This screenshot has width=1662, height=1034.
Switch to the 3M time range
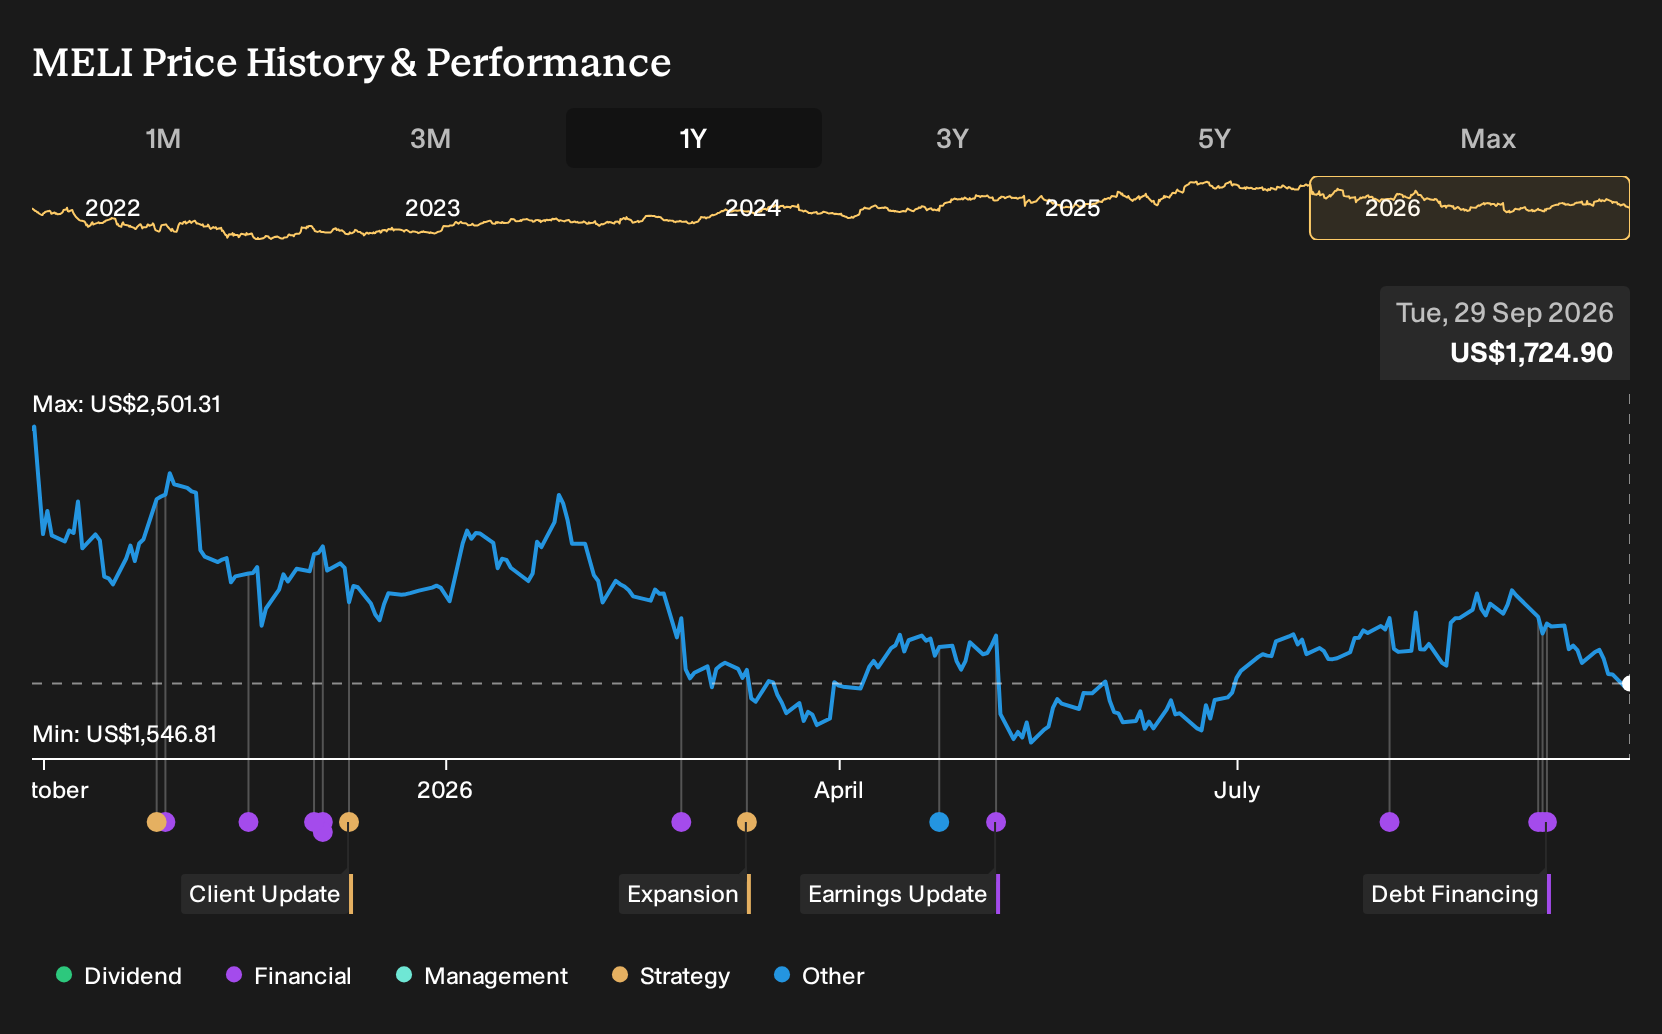(430, 138)
